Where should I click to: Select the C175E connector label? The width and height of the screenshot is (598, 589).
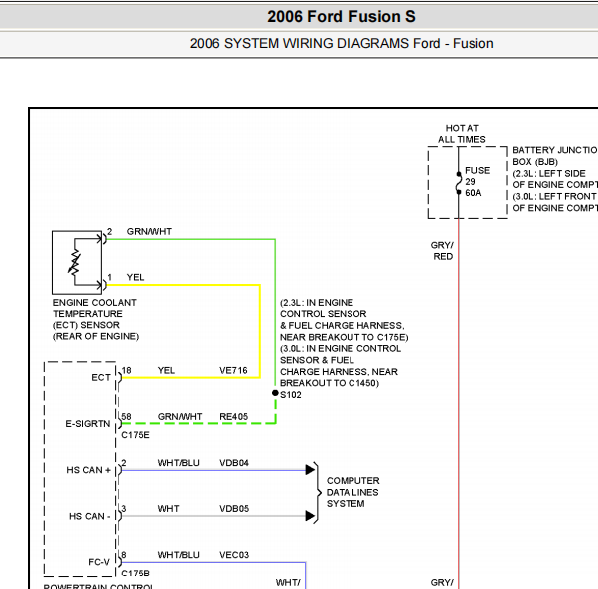(135, 435)
